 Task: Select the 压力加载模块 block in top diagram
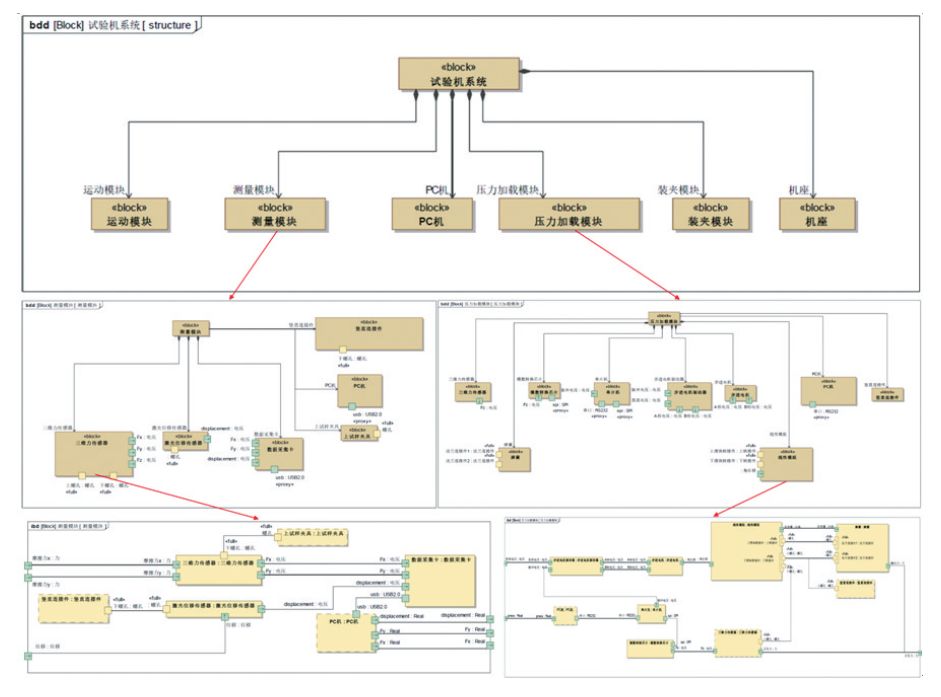pyautogui.click(x=569, y=214)
